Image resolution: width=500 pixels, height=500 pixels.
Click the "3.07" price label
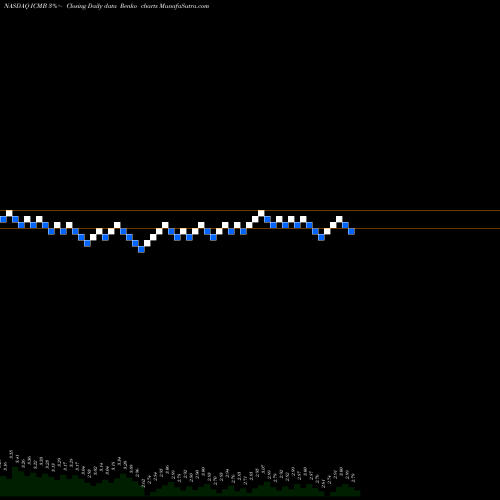tap(263, 469)
